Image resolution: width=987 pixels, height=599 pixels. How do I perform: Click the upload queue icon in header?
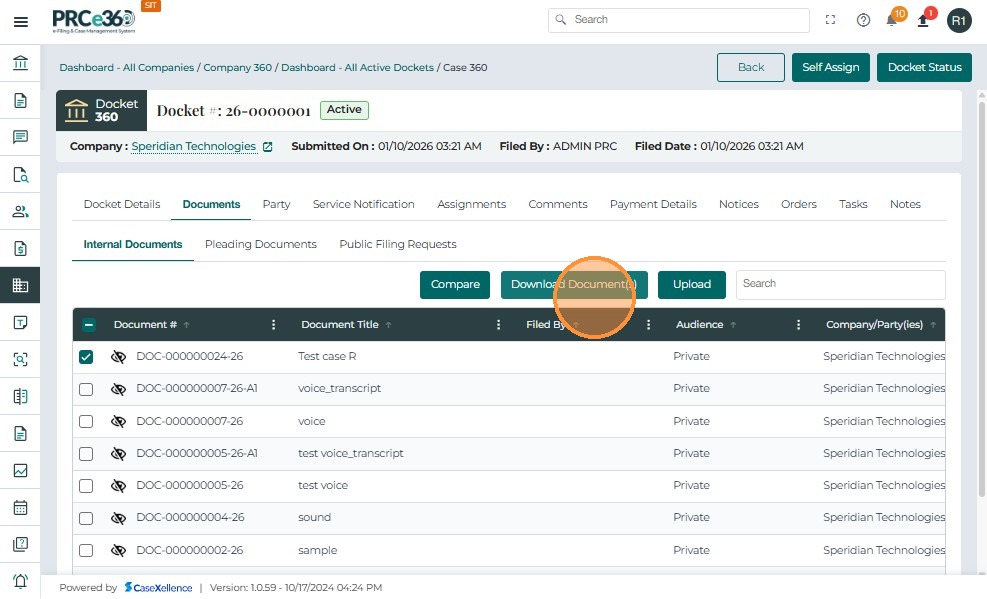point(924,20)
